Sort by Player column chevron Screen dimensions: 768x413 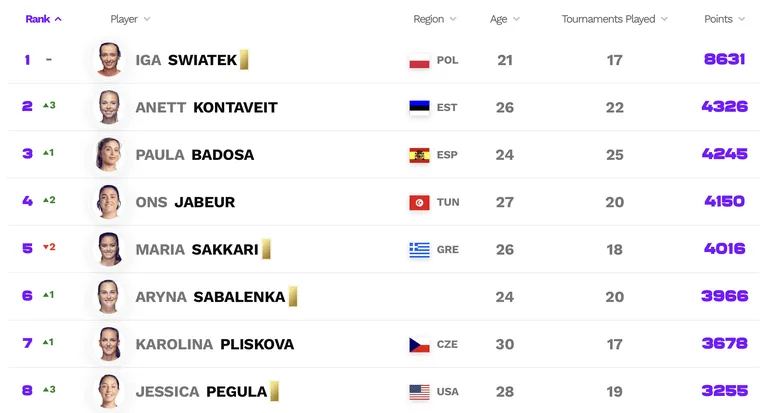(x=147, y=19)
